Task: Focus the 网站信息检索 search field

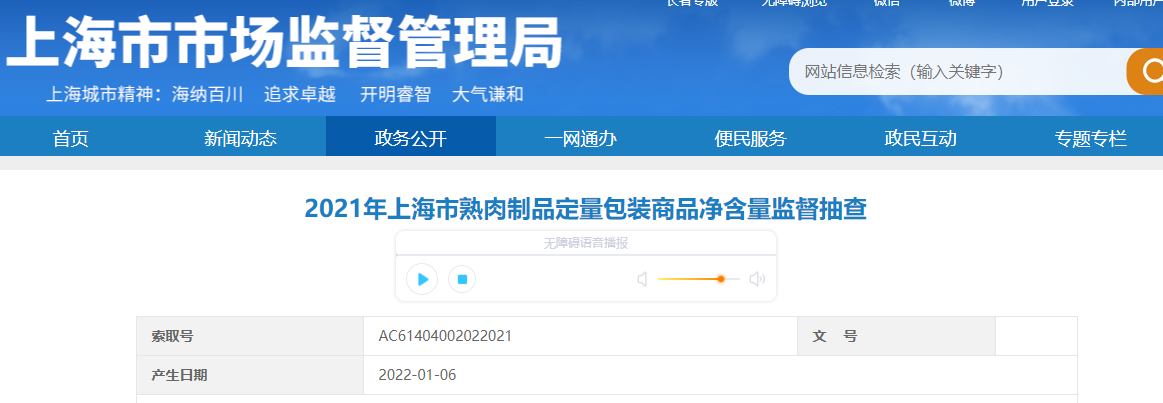Action: coord(955,72)
